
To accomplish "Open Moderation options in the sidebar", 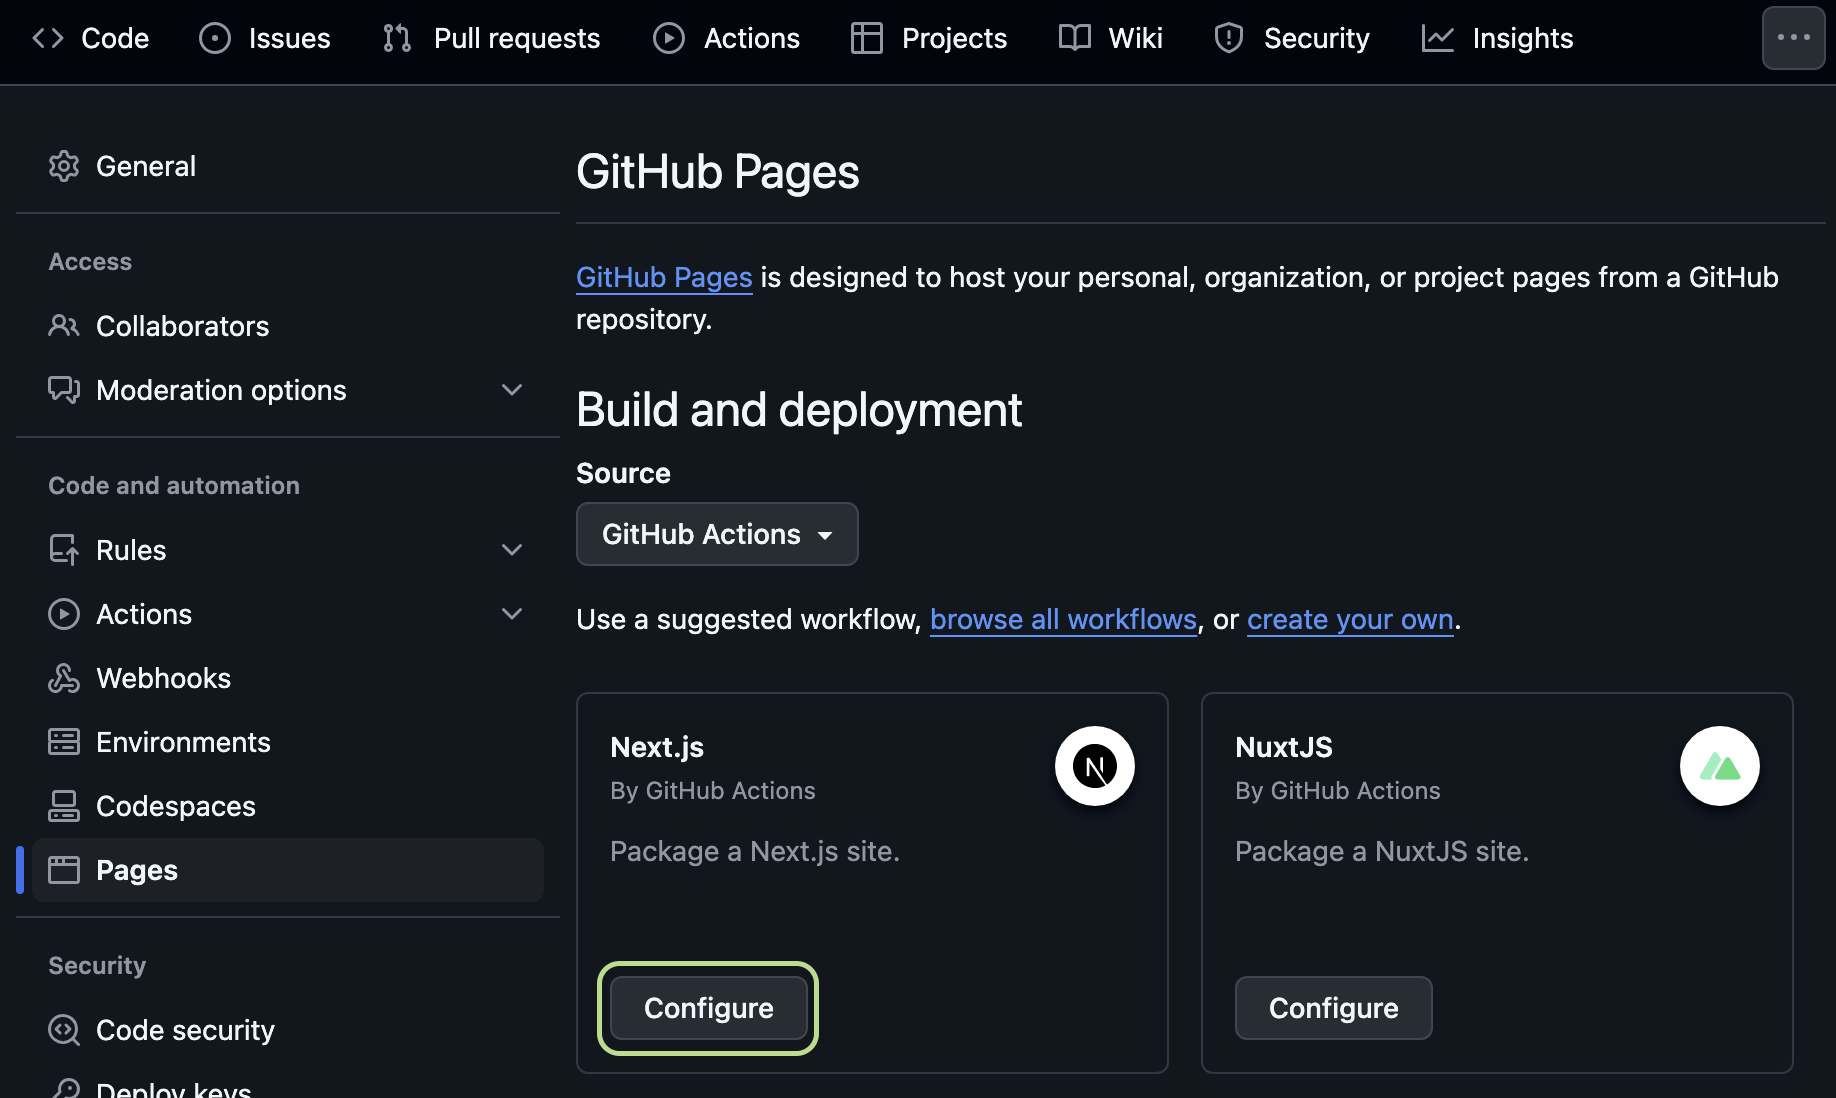I will (288, 390).
